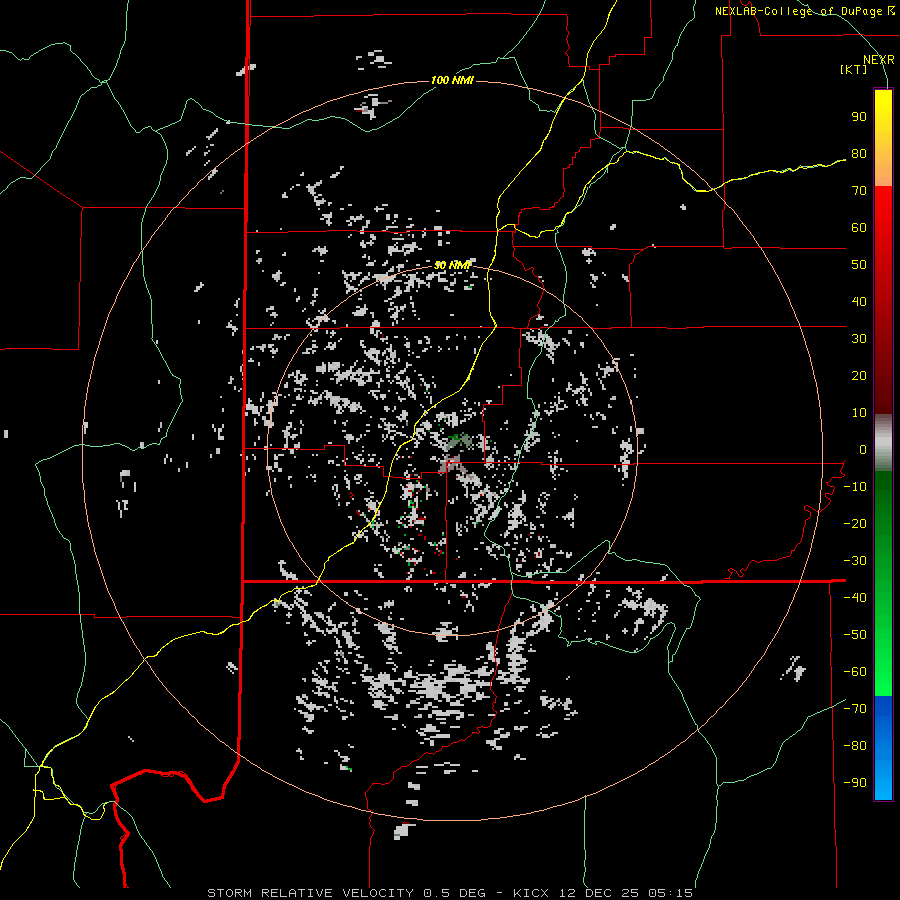Select the positive 70 scale value
The height and width of the screenshot is (900, 900).
pos(859,191)
